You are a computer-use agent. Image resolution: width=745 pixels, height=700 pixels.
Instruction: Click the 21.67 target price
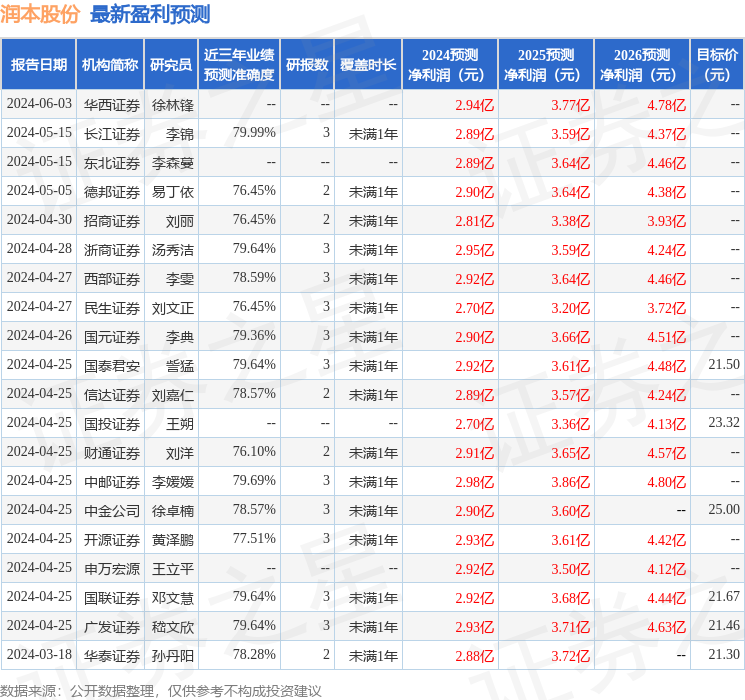(724, 596)
